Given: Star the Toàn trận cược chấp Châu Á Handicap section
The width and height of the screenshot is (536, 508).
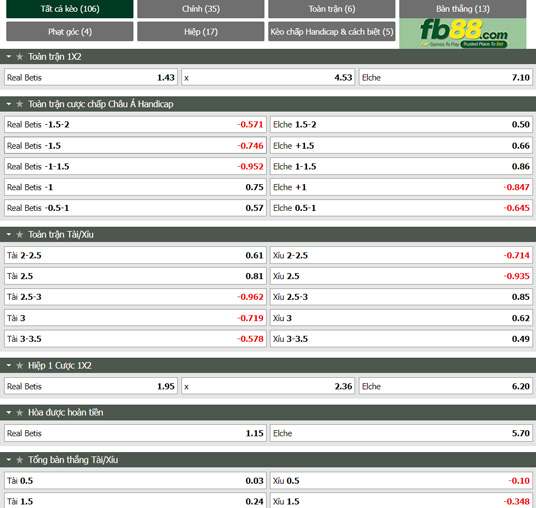Looking at the screenshot, I should click(x=19, y=104).
